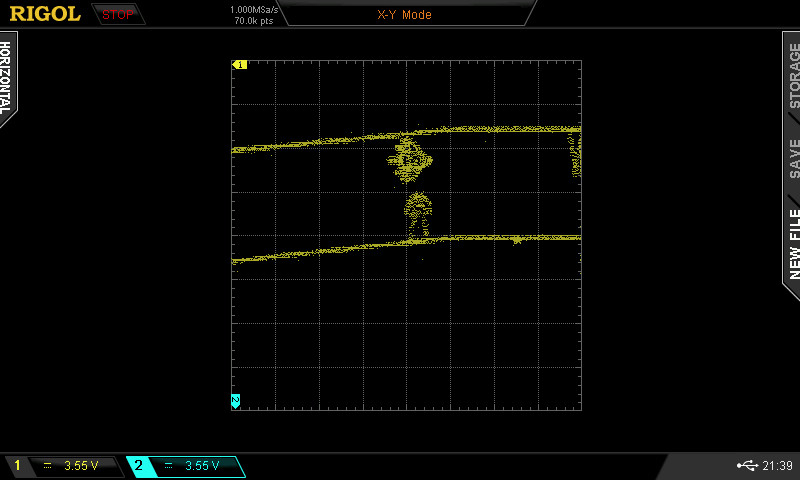Click the channel 2 DC coupling icon
This screenshot has height=480, width=800.
coord(168,466)
